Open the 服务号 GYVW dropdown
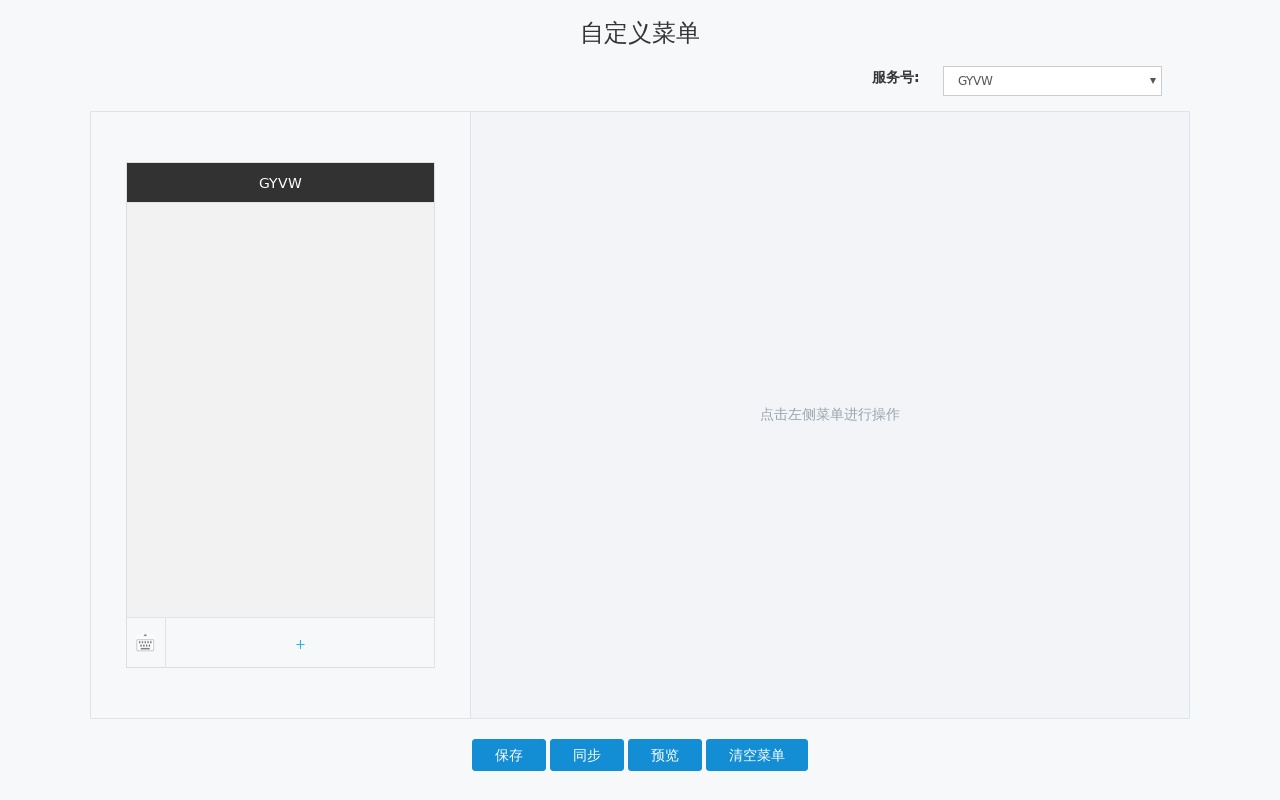 [x=1052, y=81]
